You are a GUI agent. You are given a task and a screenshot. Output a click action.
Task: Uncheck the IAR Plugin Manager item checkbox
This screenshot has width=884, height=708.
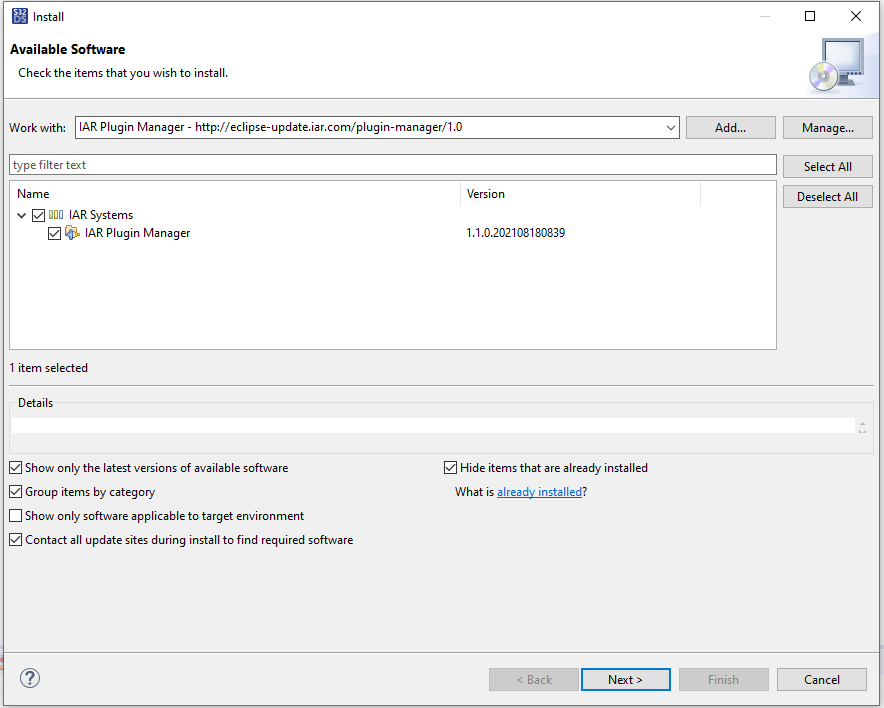point(54,233)
